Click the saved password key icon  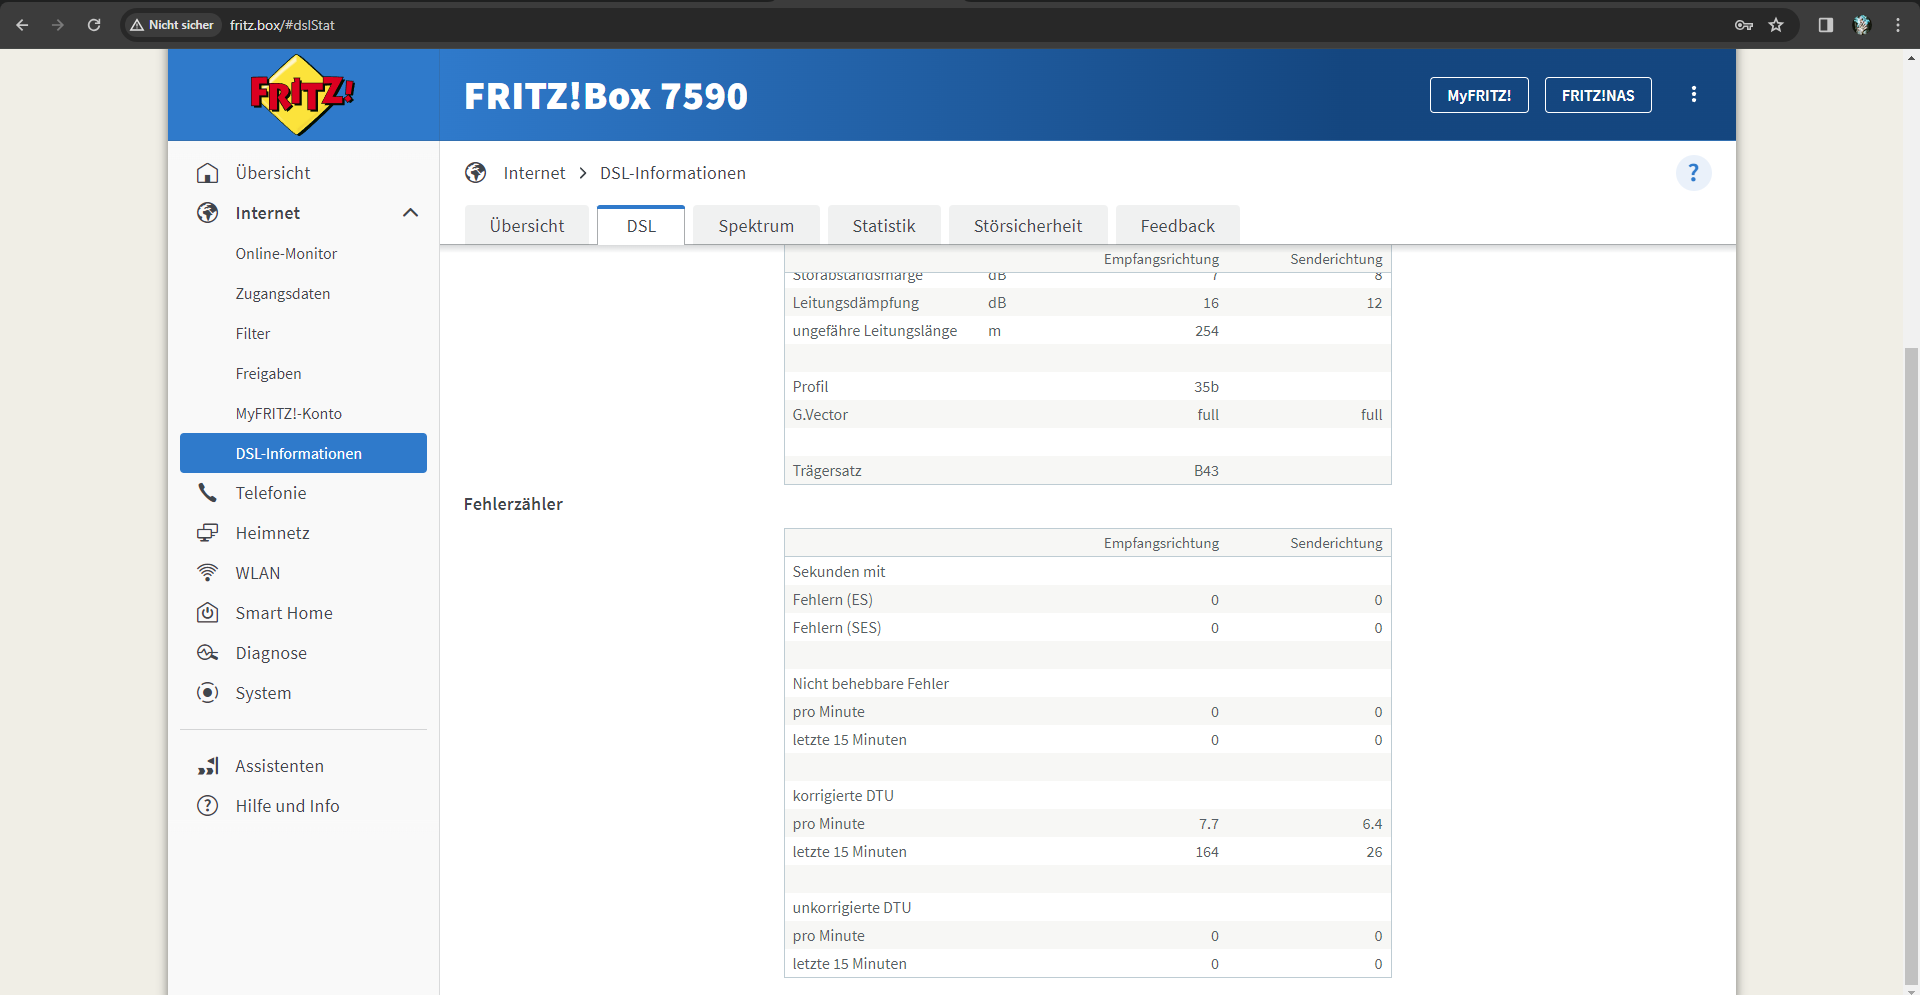(1744, 25)
